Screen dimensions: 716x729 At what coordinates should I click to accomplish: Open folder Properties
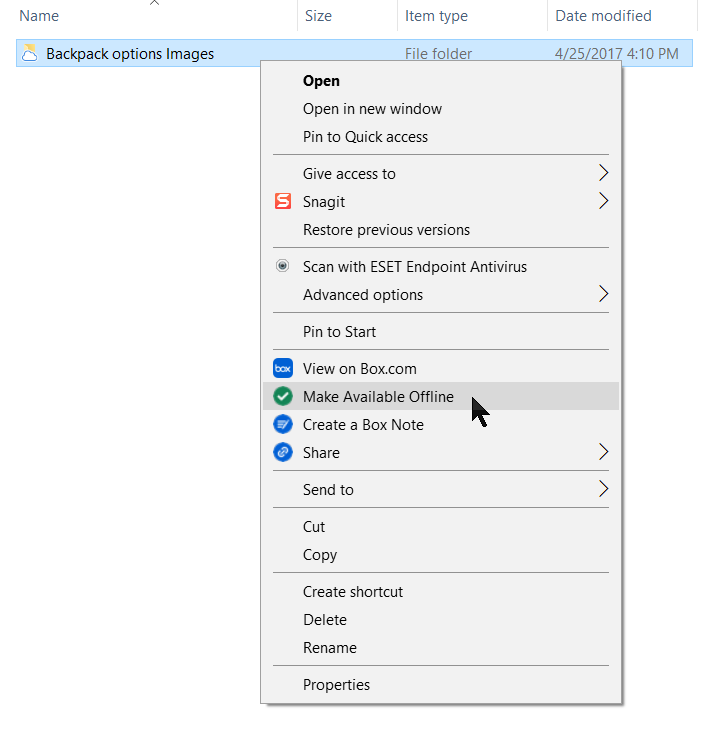point(336,685)
